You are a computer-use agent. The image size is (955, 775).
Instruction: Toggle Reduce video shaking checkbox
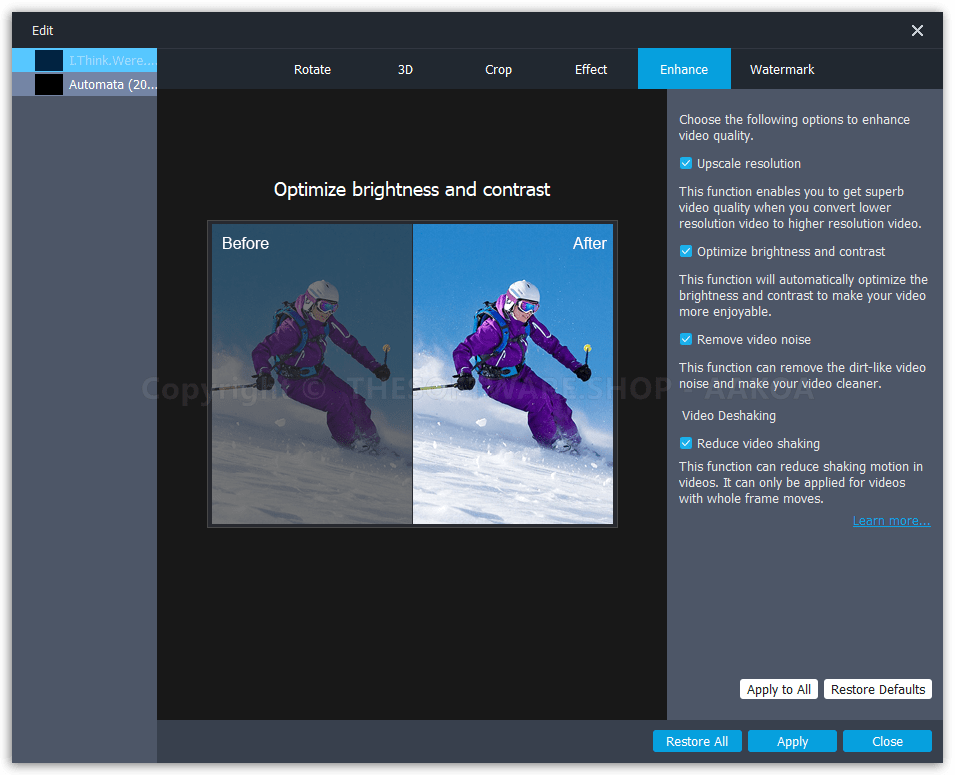(x=686, y=444)
